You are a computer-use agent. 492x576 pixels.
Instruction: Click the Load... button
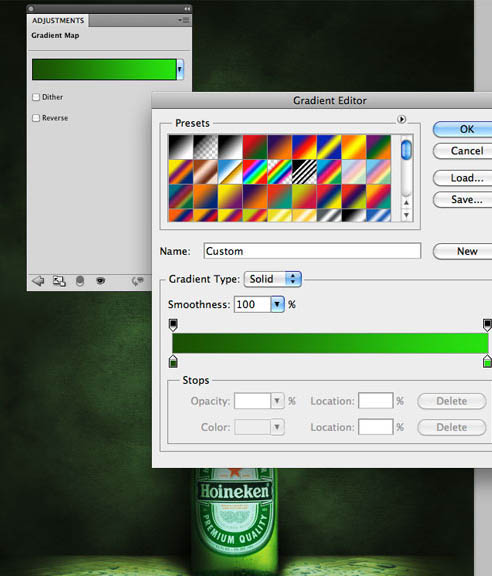point(466,178)
